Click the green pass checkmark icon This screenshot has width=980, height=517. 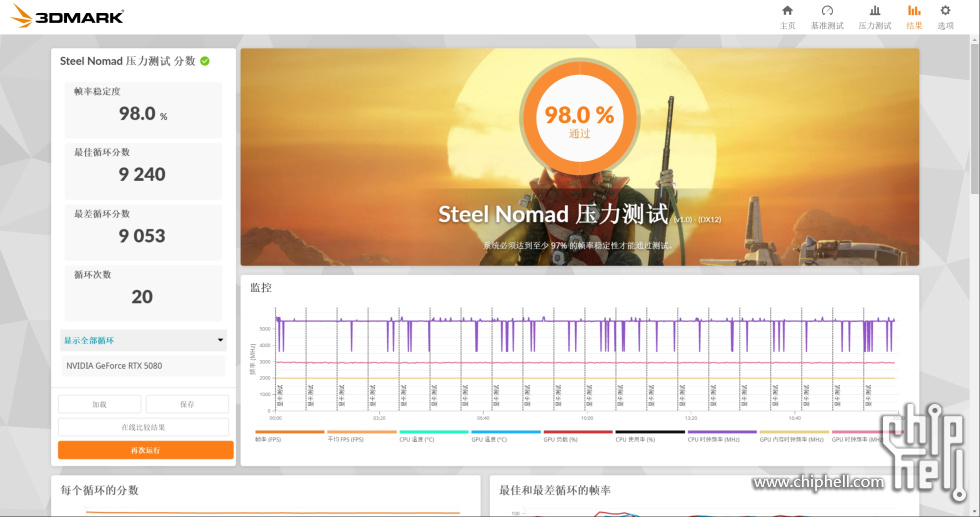coord(205,61)
